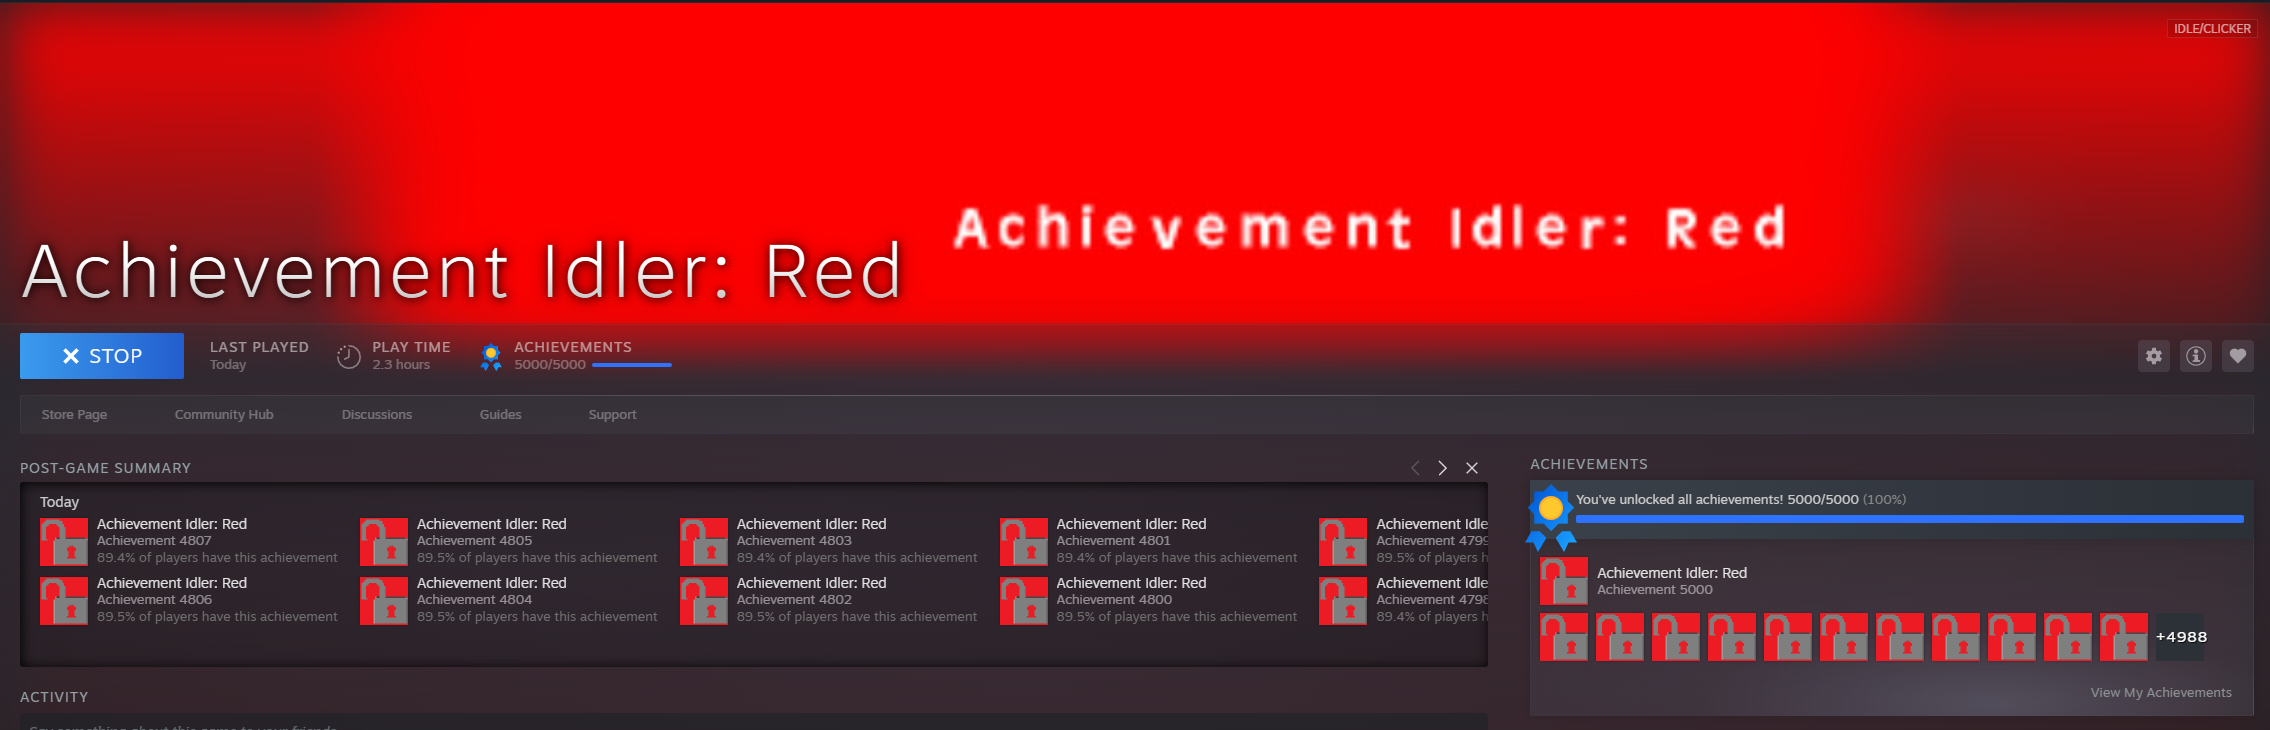Click the 'Achievement 4802' text

click(794, 600)
